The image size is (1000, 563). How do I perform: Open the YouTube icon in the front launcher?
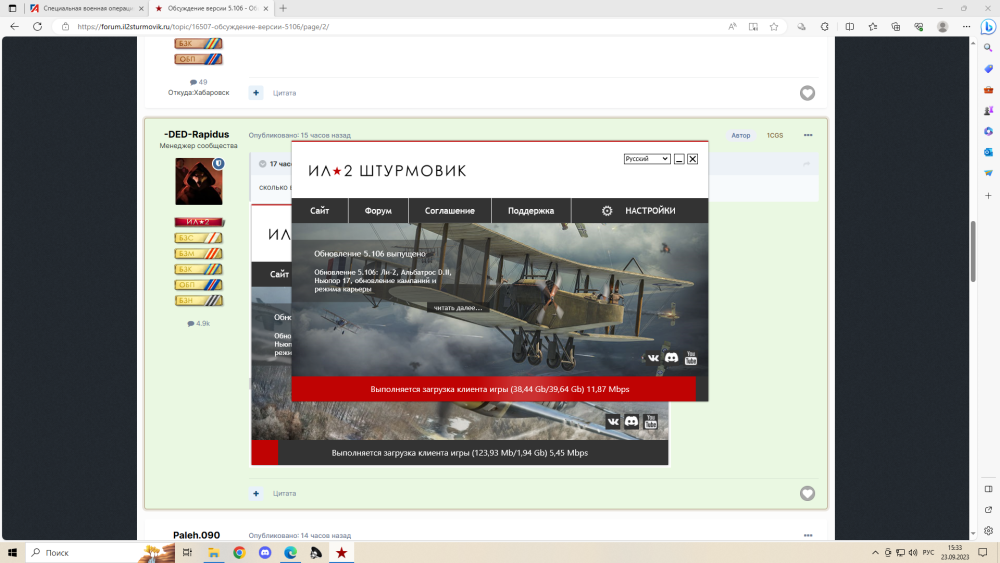(690, 358)
